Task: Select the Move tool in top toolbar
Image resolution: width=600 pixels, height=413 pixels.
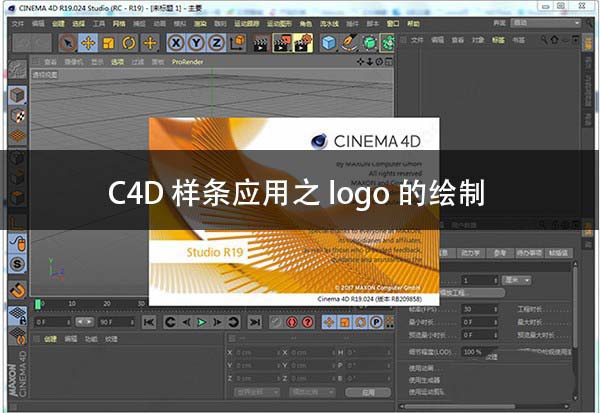Action: [x=88, y=43]
